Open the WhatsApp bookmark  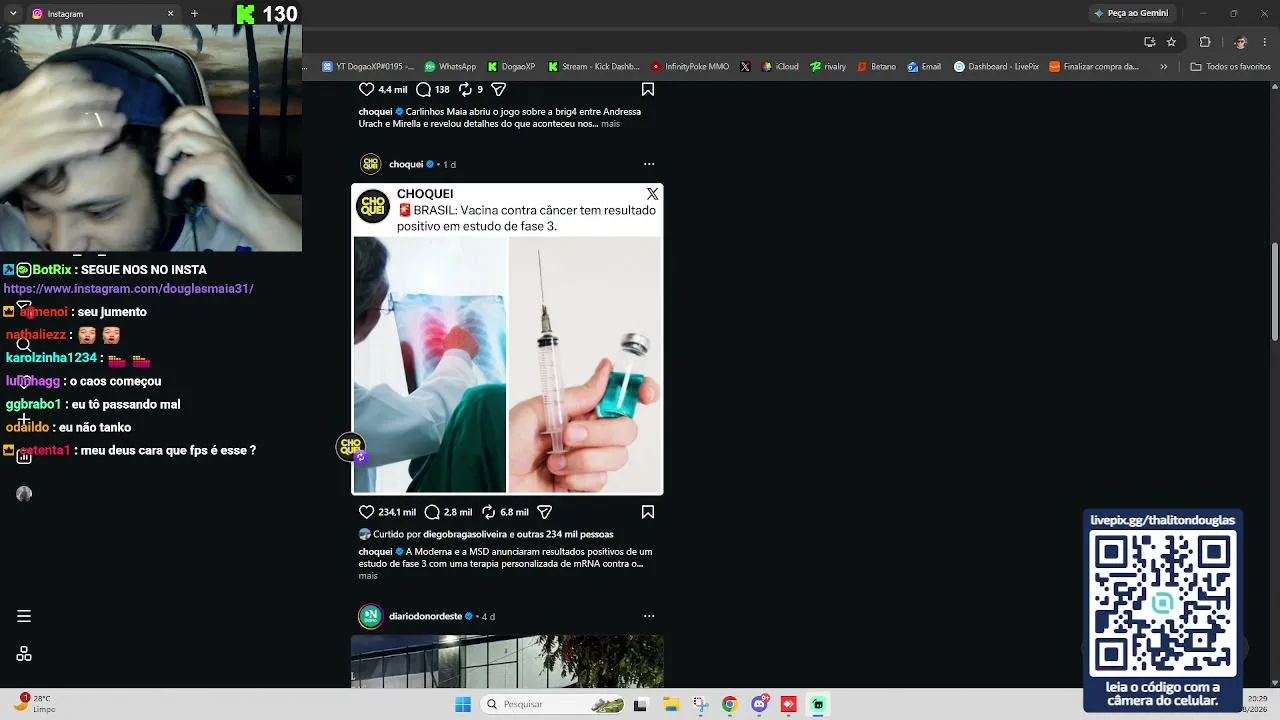click(x=450, y=67)
